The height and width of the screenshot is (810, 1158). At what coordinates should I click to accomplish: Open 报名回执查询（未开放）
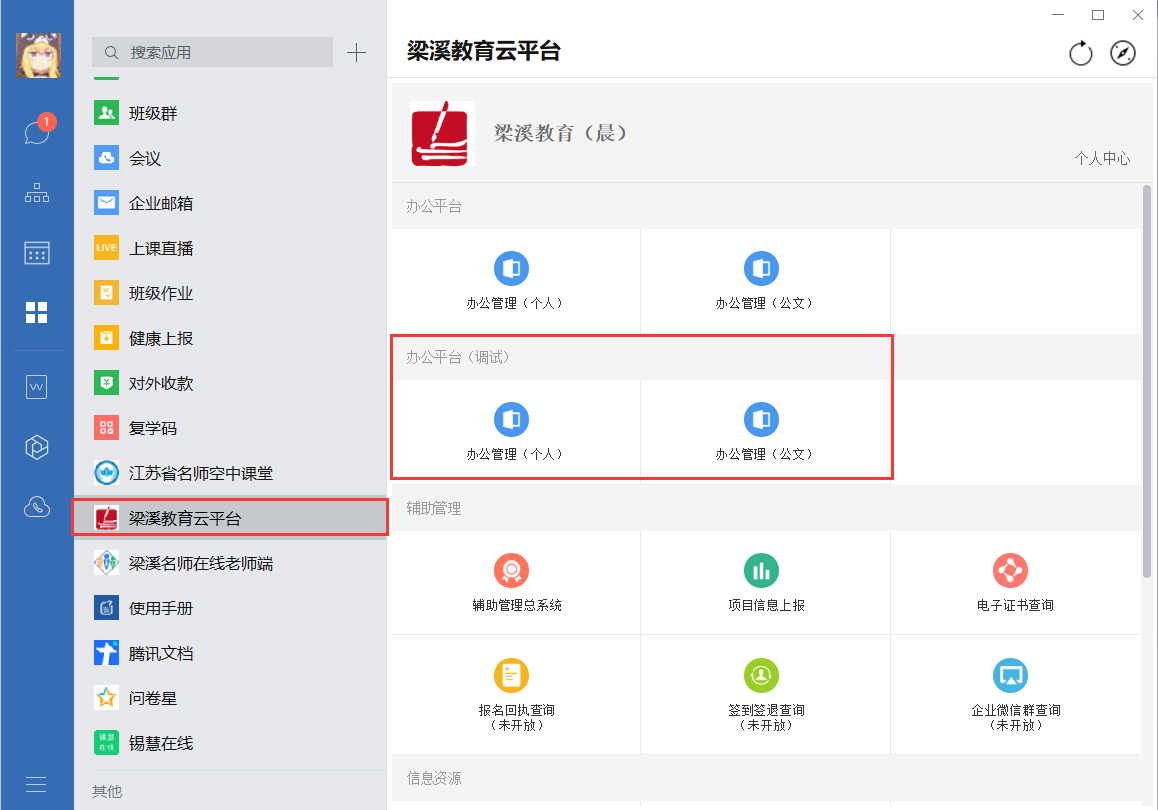[515, 695]
